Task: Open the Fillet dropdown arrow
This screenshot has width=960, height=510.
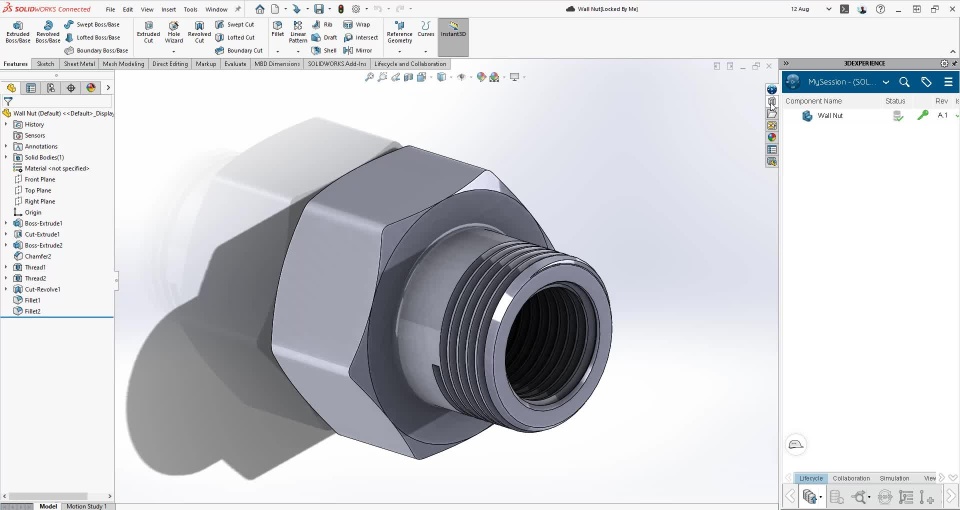Action: [x=277, y=51]
